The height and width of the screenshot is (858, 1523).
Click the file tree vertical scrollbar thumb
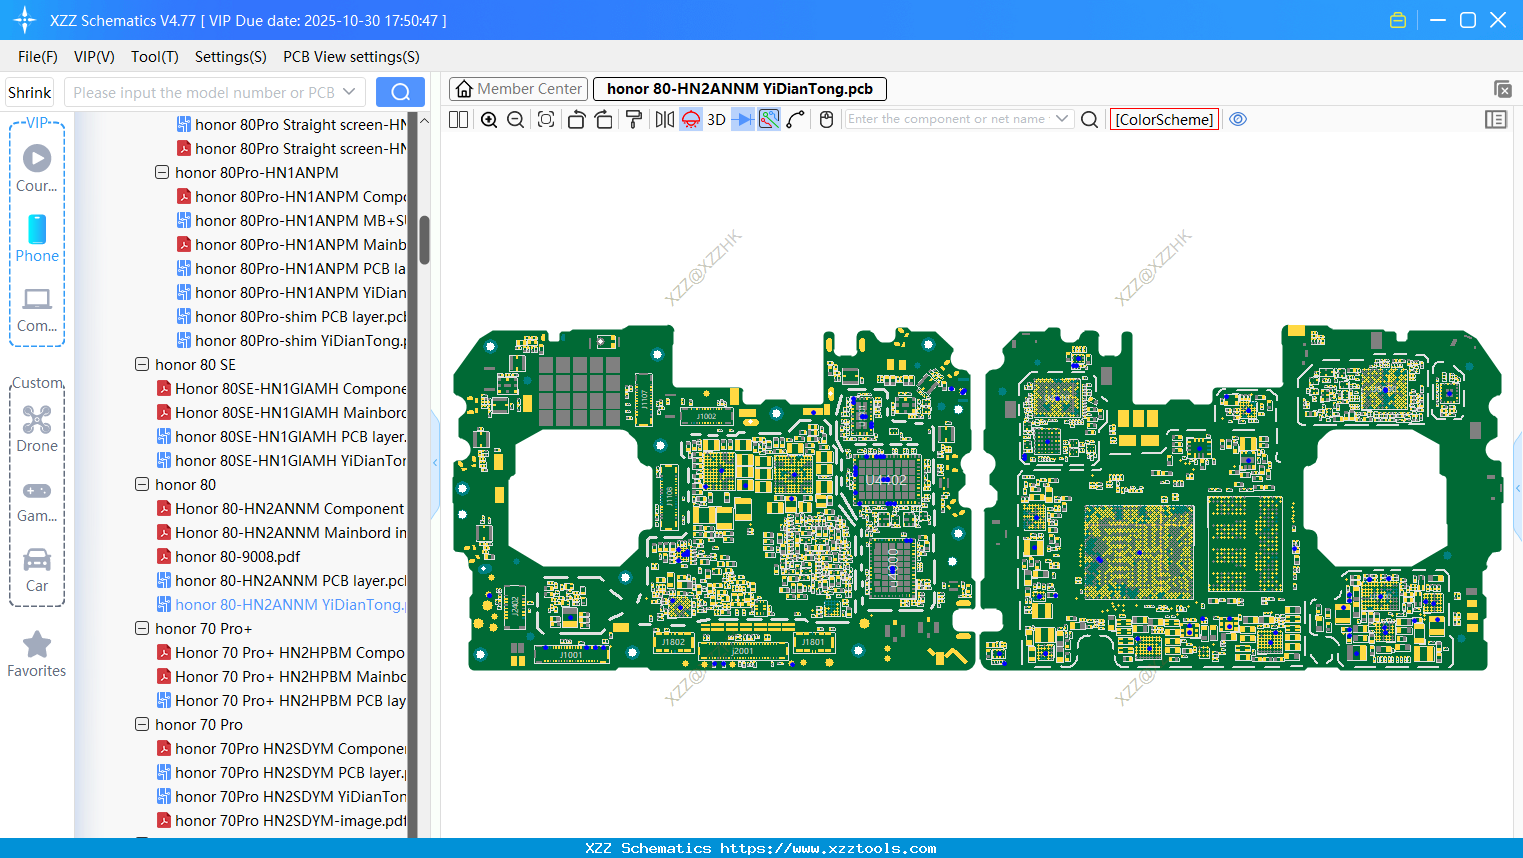424,240
